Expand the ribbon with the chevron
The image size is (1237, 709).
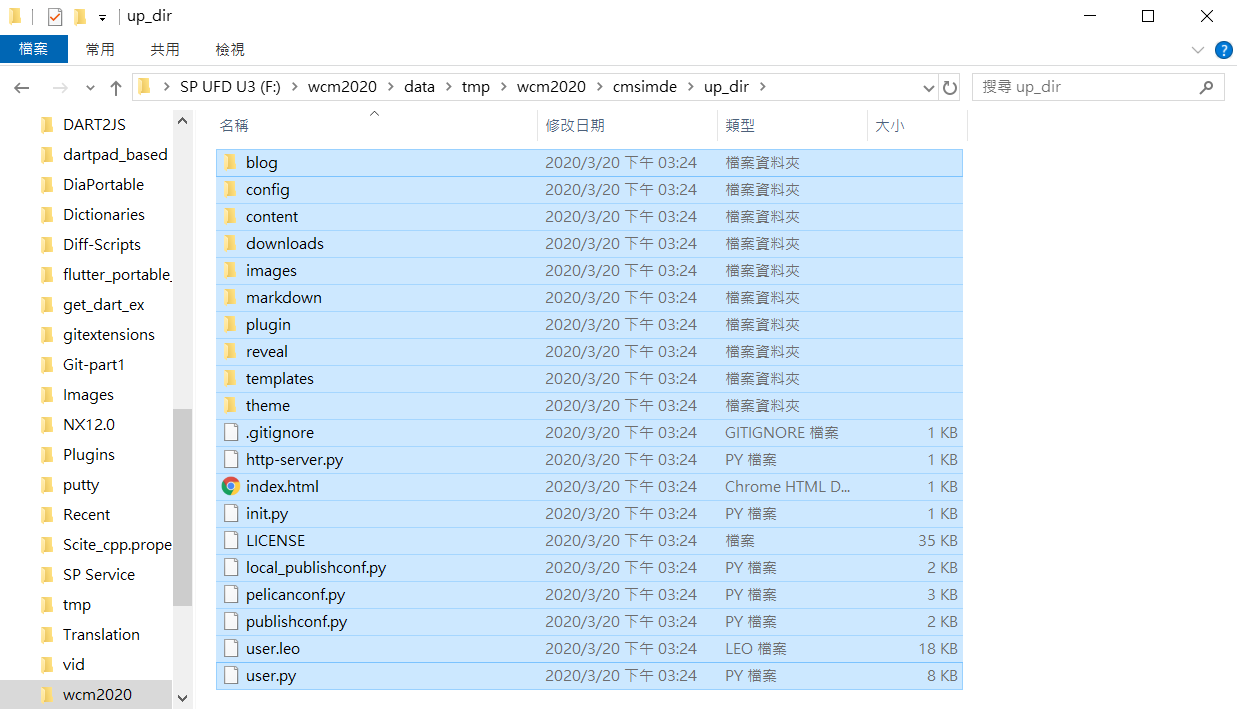tap(1198, 50)
